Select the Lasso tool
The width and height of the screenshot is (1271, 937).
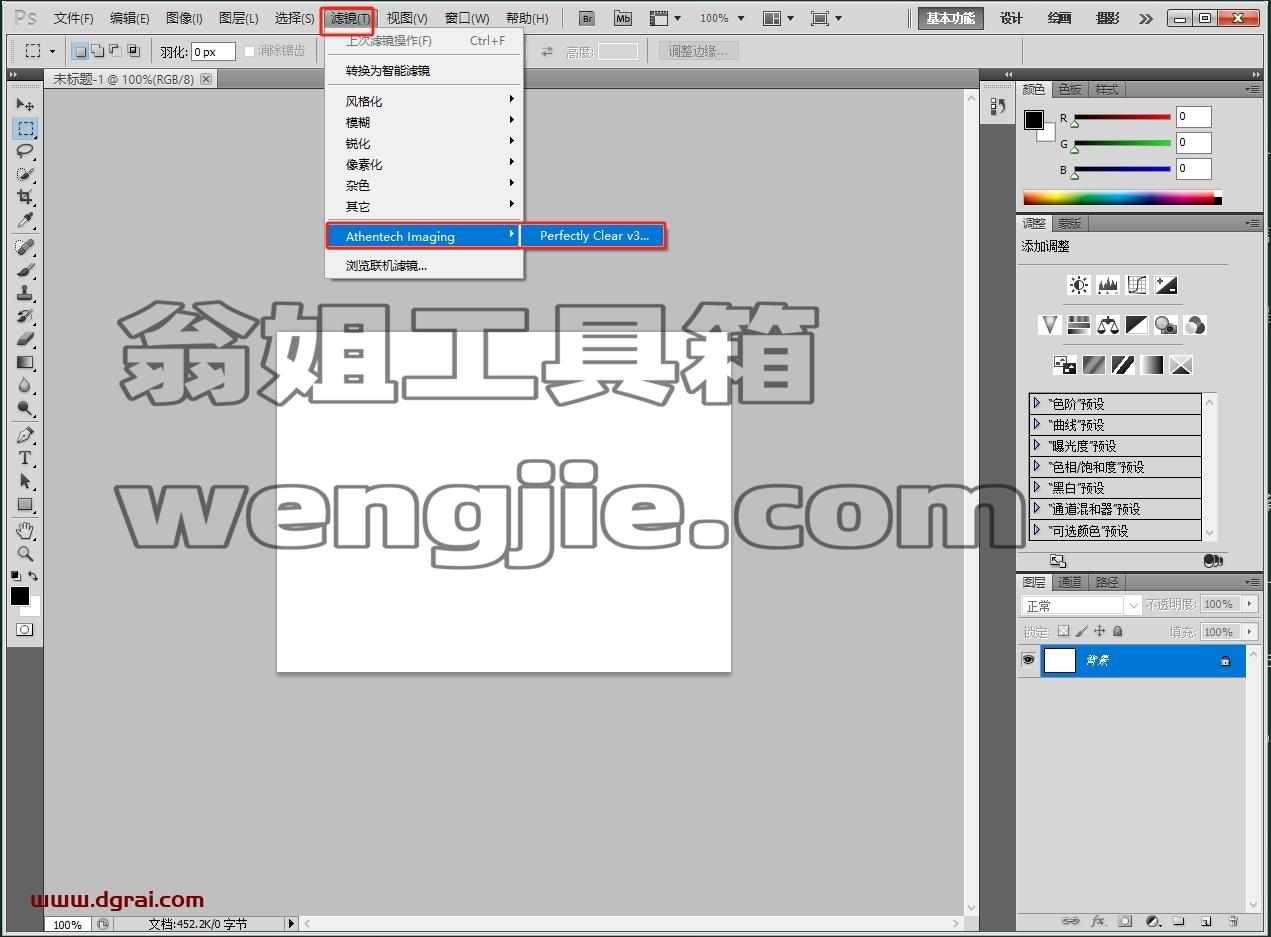click(x=25, y=151)
